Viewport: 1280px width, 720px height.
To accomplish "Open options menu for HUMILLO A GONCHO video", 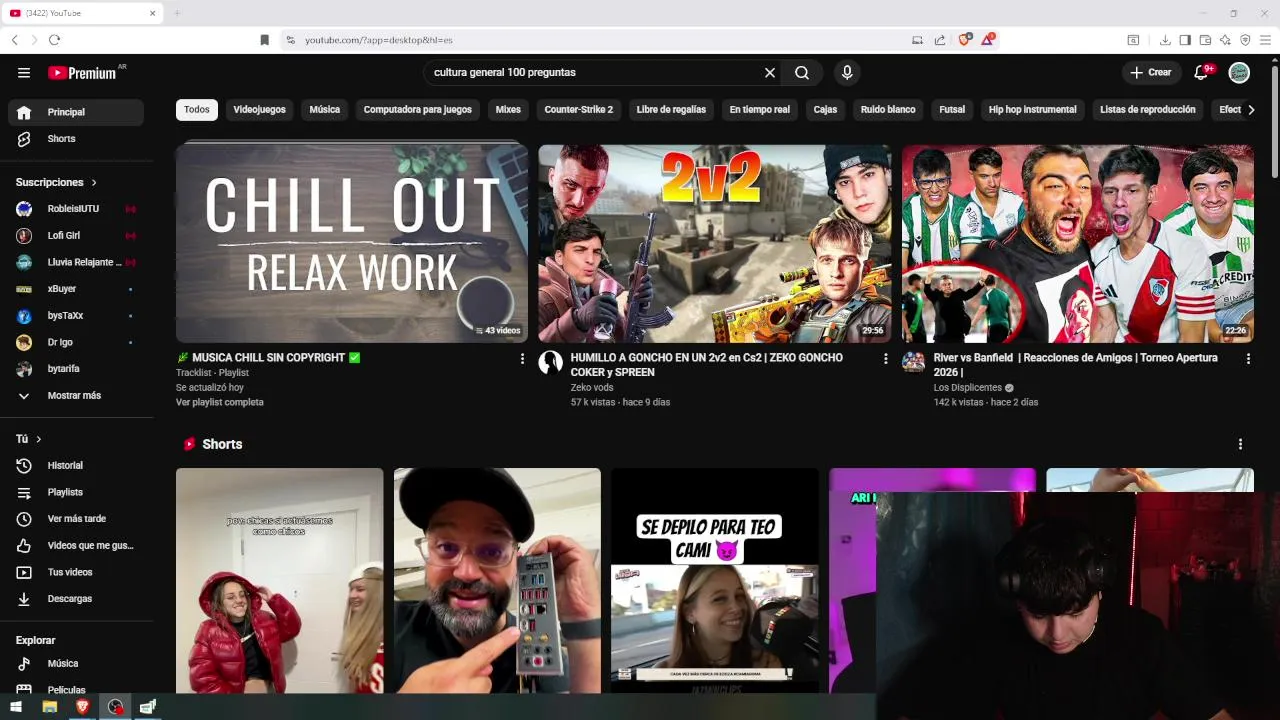I will [885, 358].
